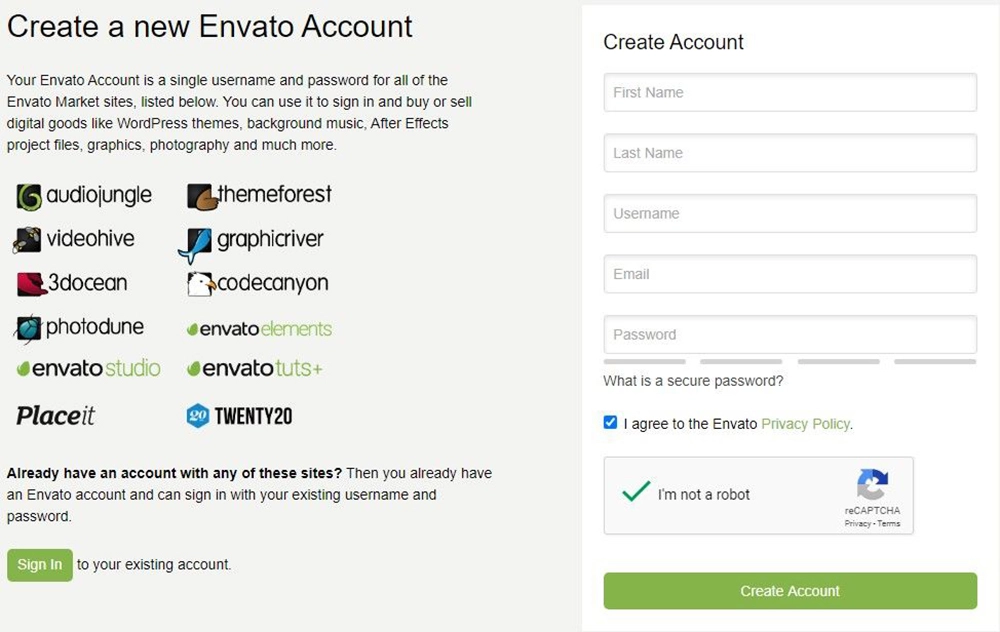Viewport: 1000px width, 632px height.
Task: Click into the Email field
Action: coord(790,274)
